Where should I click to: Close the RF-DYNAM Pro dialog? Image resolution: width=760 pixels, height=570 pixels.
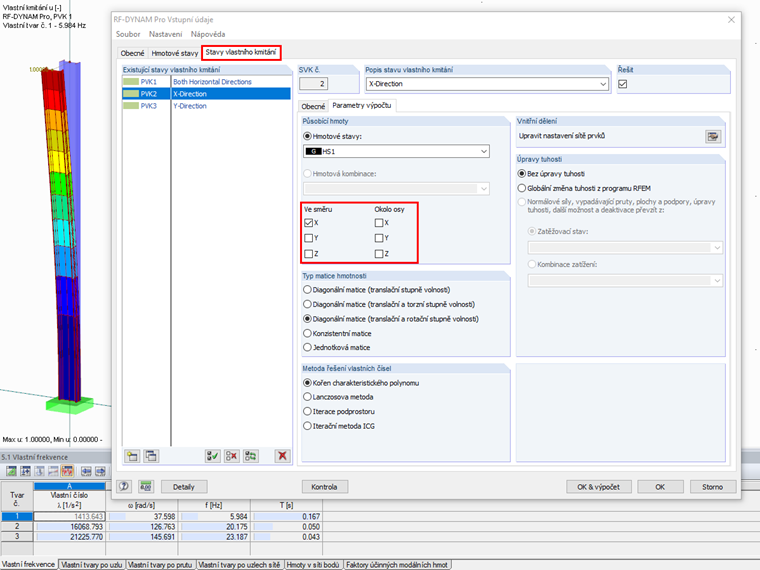[x=731, y=20]
